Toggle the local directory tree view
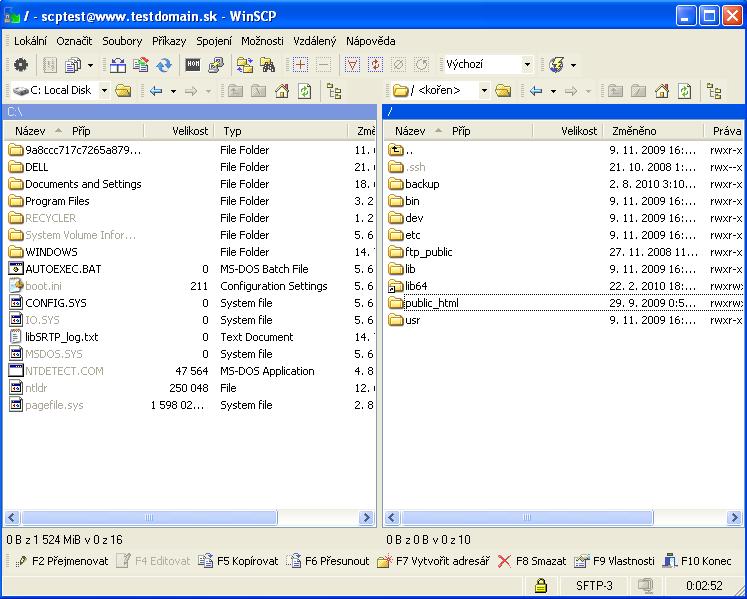The height and width of the screenshot is (599, 747). click(x=334, y=91)
